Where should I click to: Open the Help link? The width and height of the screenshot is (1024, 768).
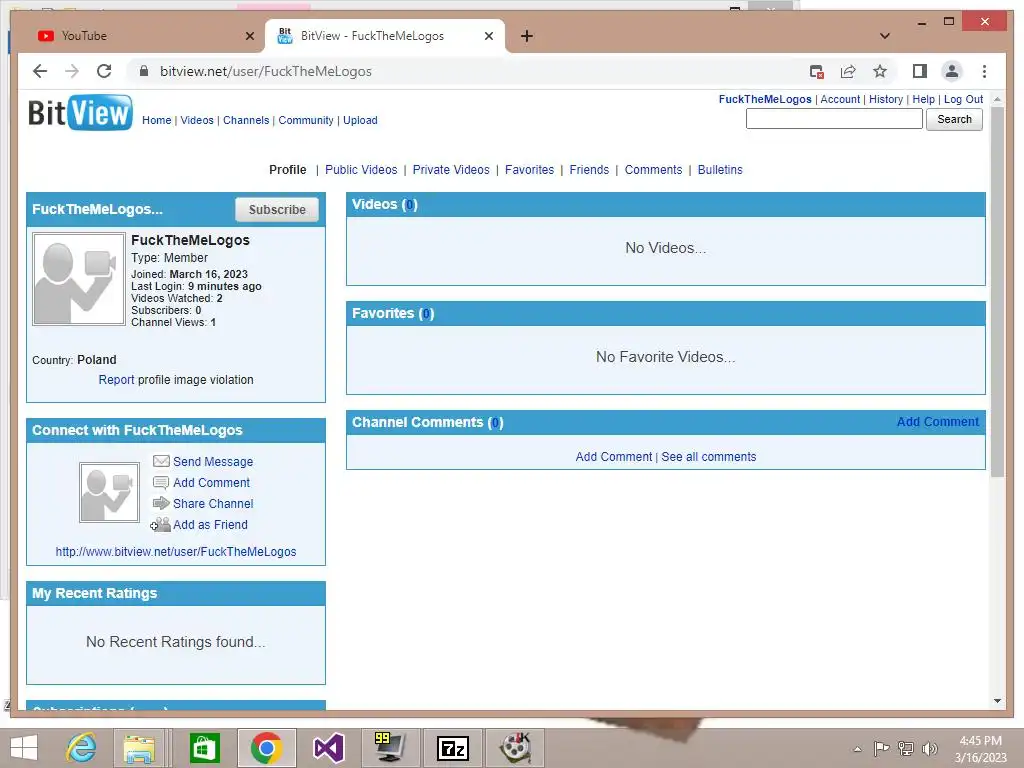tap(923, 99)
